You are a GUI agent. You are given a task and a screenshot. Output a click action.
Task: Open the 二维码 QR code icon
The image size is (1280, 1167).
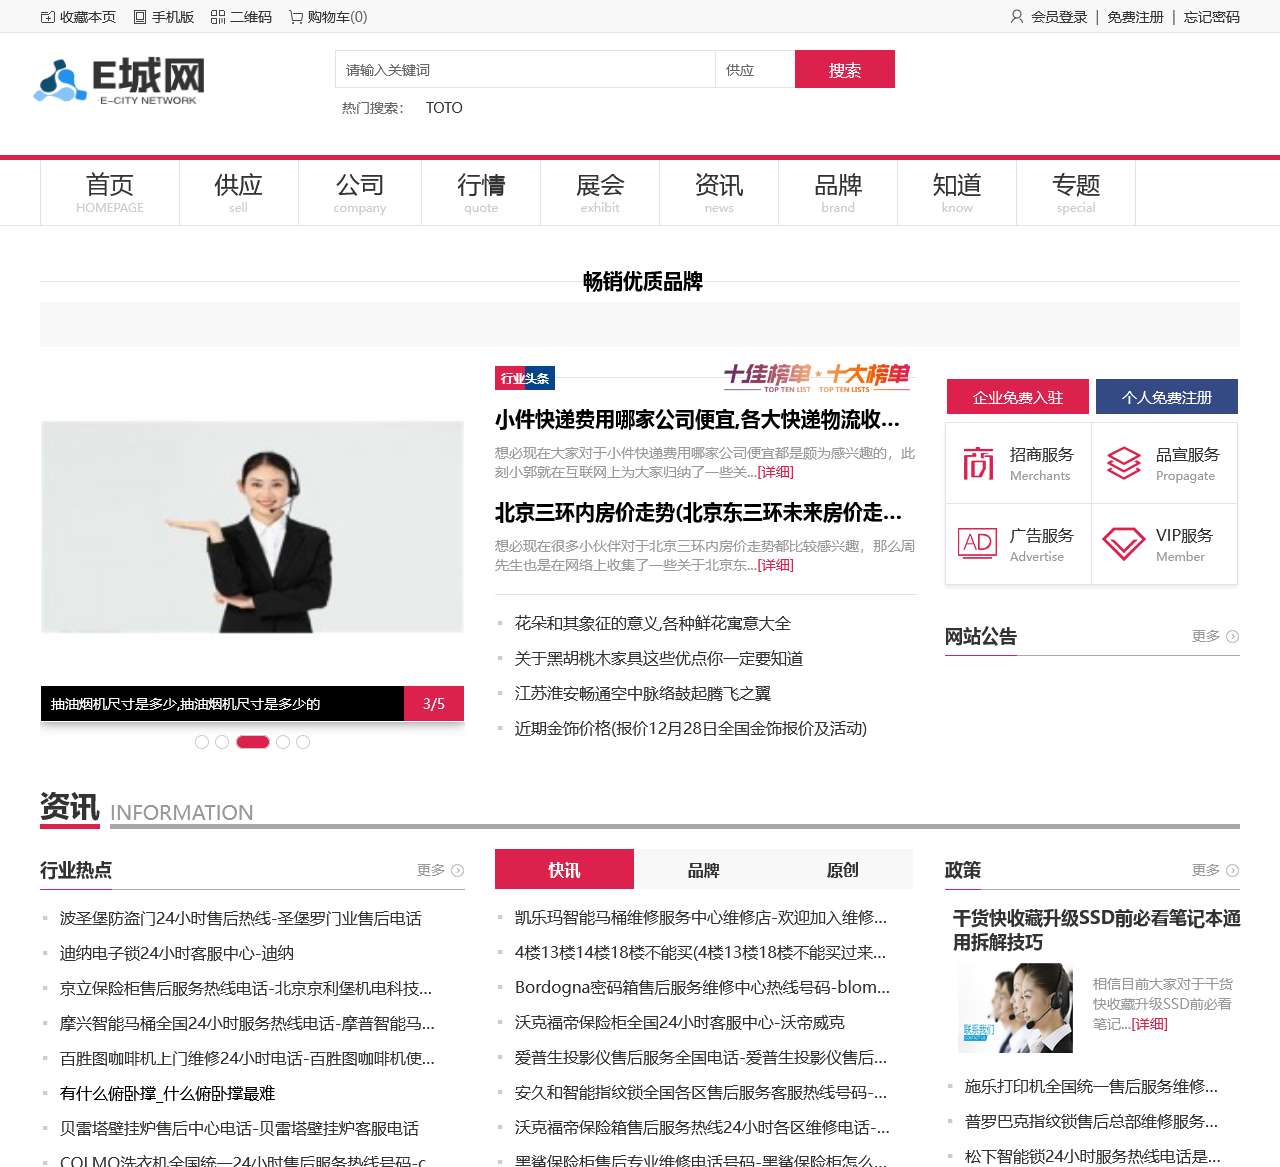coord(218,17)
